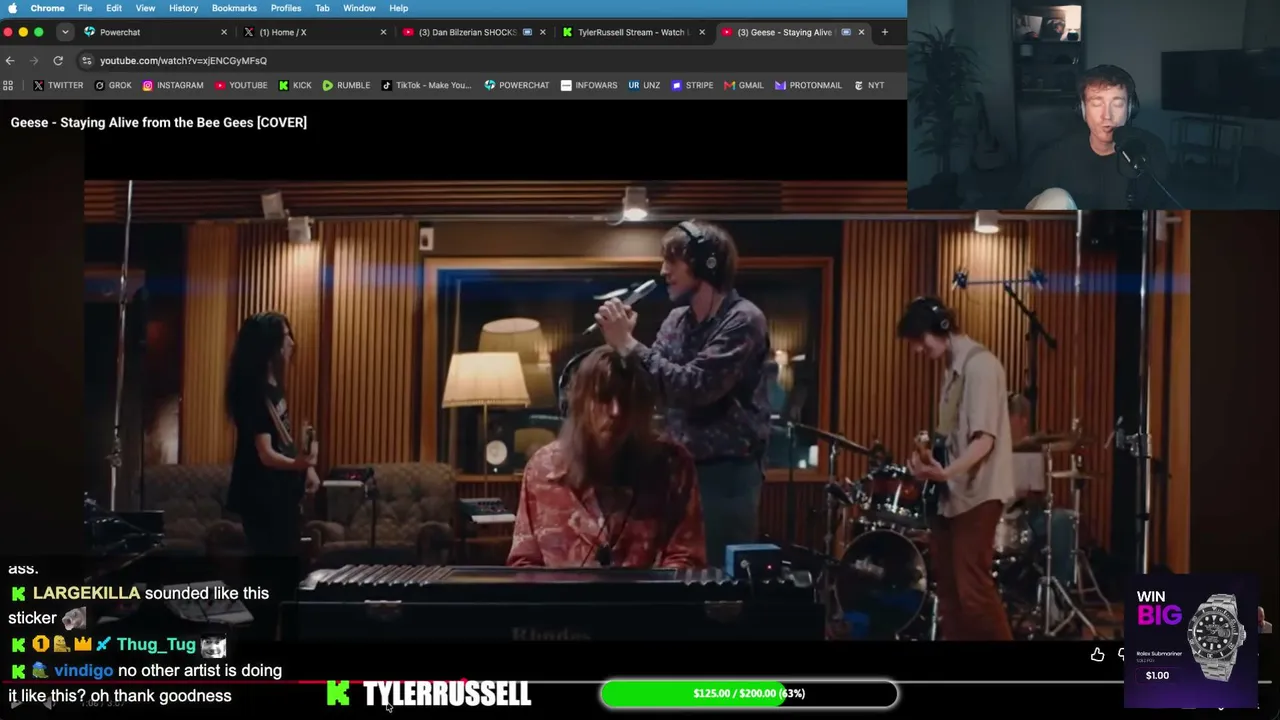
Task: Open the History menu
Action: coord(183,8)
